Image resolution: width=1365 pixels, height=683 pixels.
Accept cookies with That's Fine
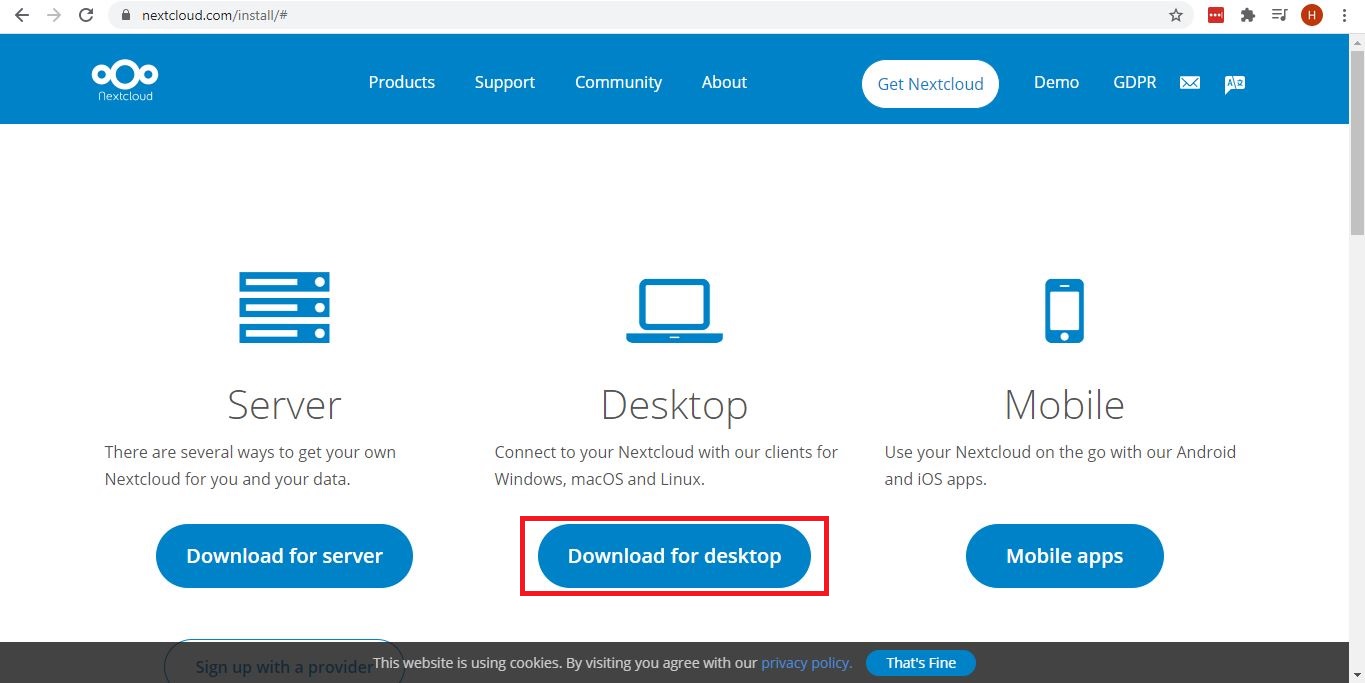coord(919,662)
